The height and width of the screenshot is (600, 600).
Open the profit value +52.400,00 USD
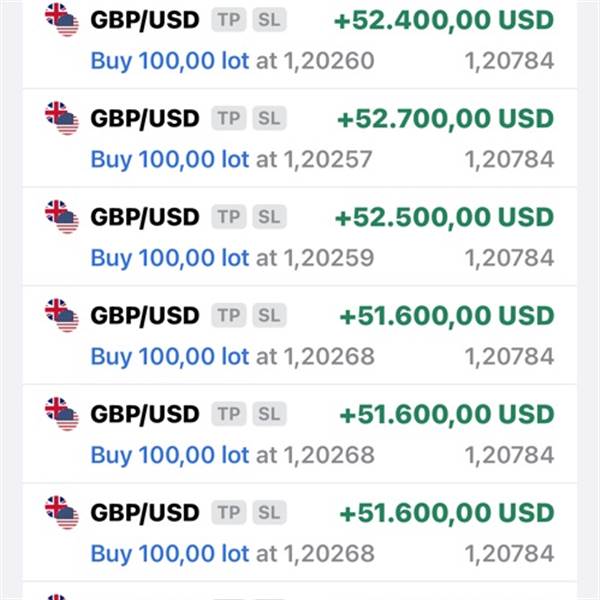pyautogui.click(x=444, y=20)
